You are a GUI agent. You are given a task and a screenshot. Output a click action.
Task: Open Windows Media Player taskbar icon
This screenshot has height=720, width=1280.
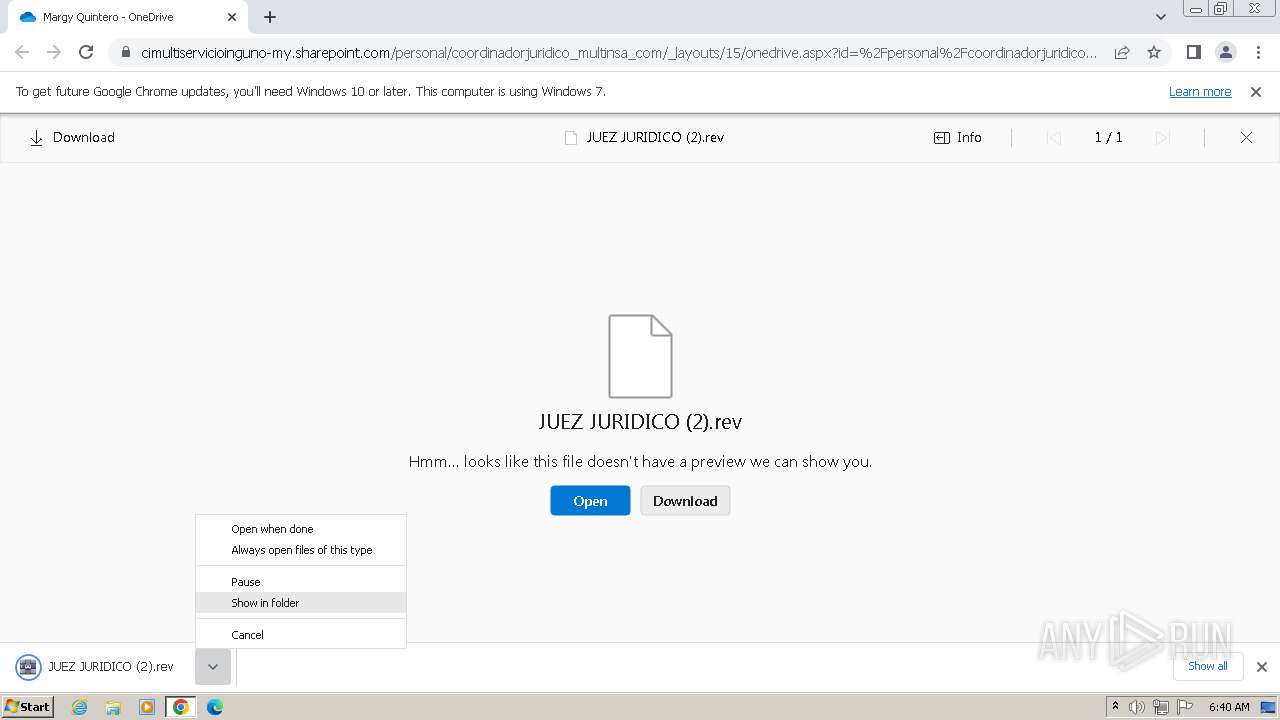tap(147, 707)
